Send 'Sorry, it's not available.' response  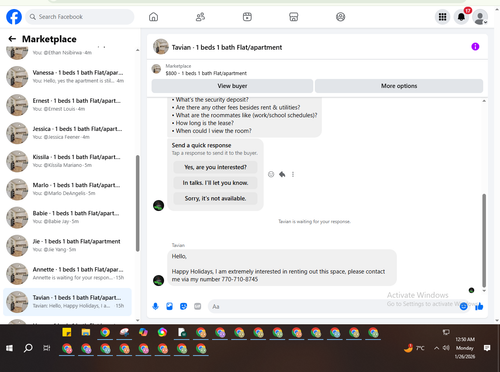[215, 198]
